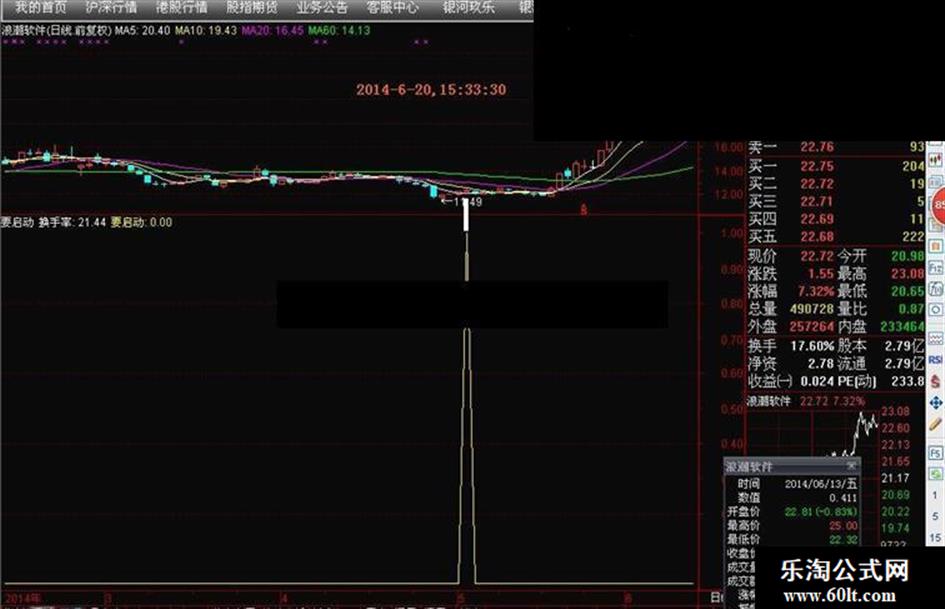Screen dimensions: 945x609
Task: Click the 内盘 value 233464
Action: point(902,326)
